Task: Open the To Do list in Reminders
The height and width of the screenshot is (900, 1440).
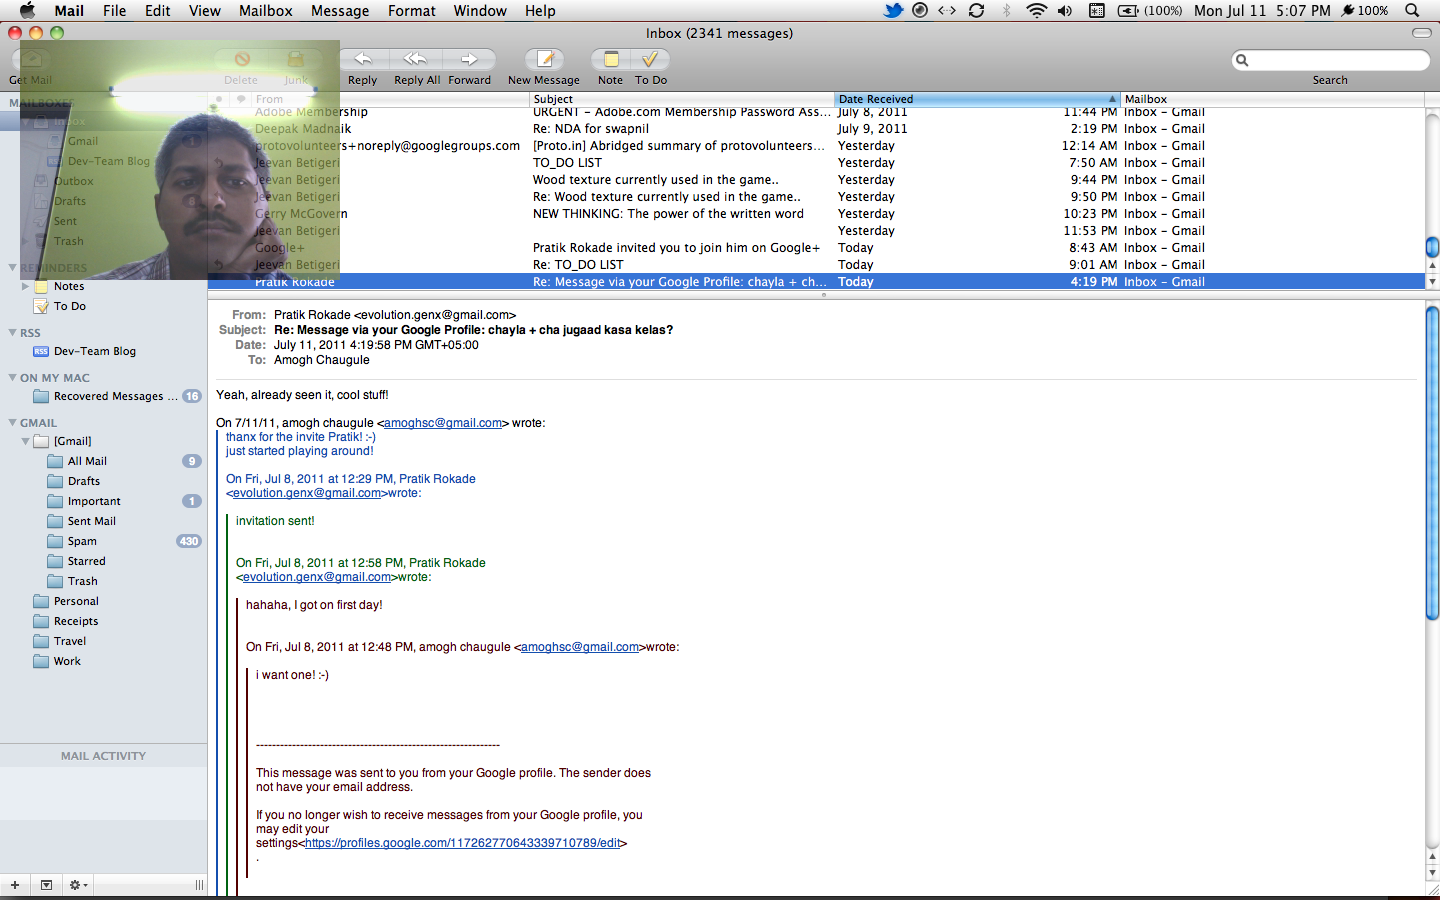Action: coord(70,306)
